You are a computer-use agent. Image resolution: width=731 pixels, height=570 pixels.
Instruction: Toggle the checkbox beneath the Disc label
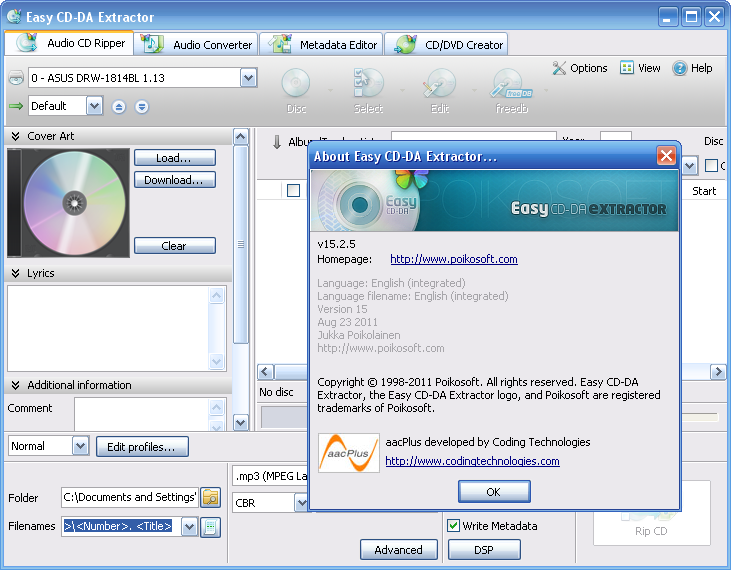point(711,165)
